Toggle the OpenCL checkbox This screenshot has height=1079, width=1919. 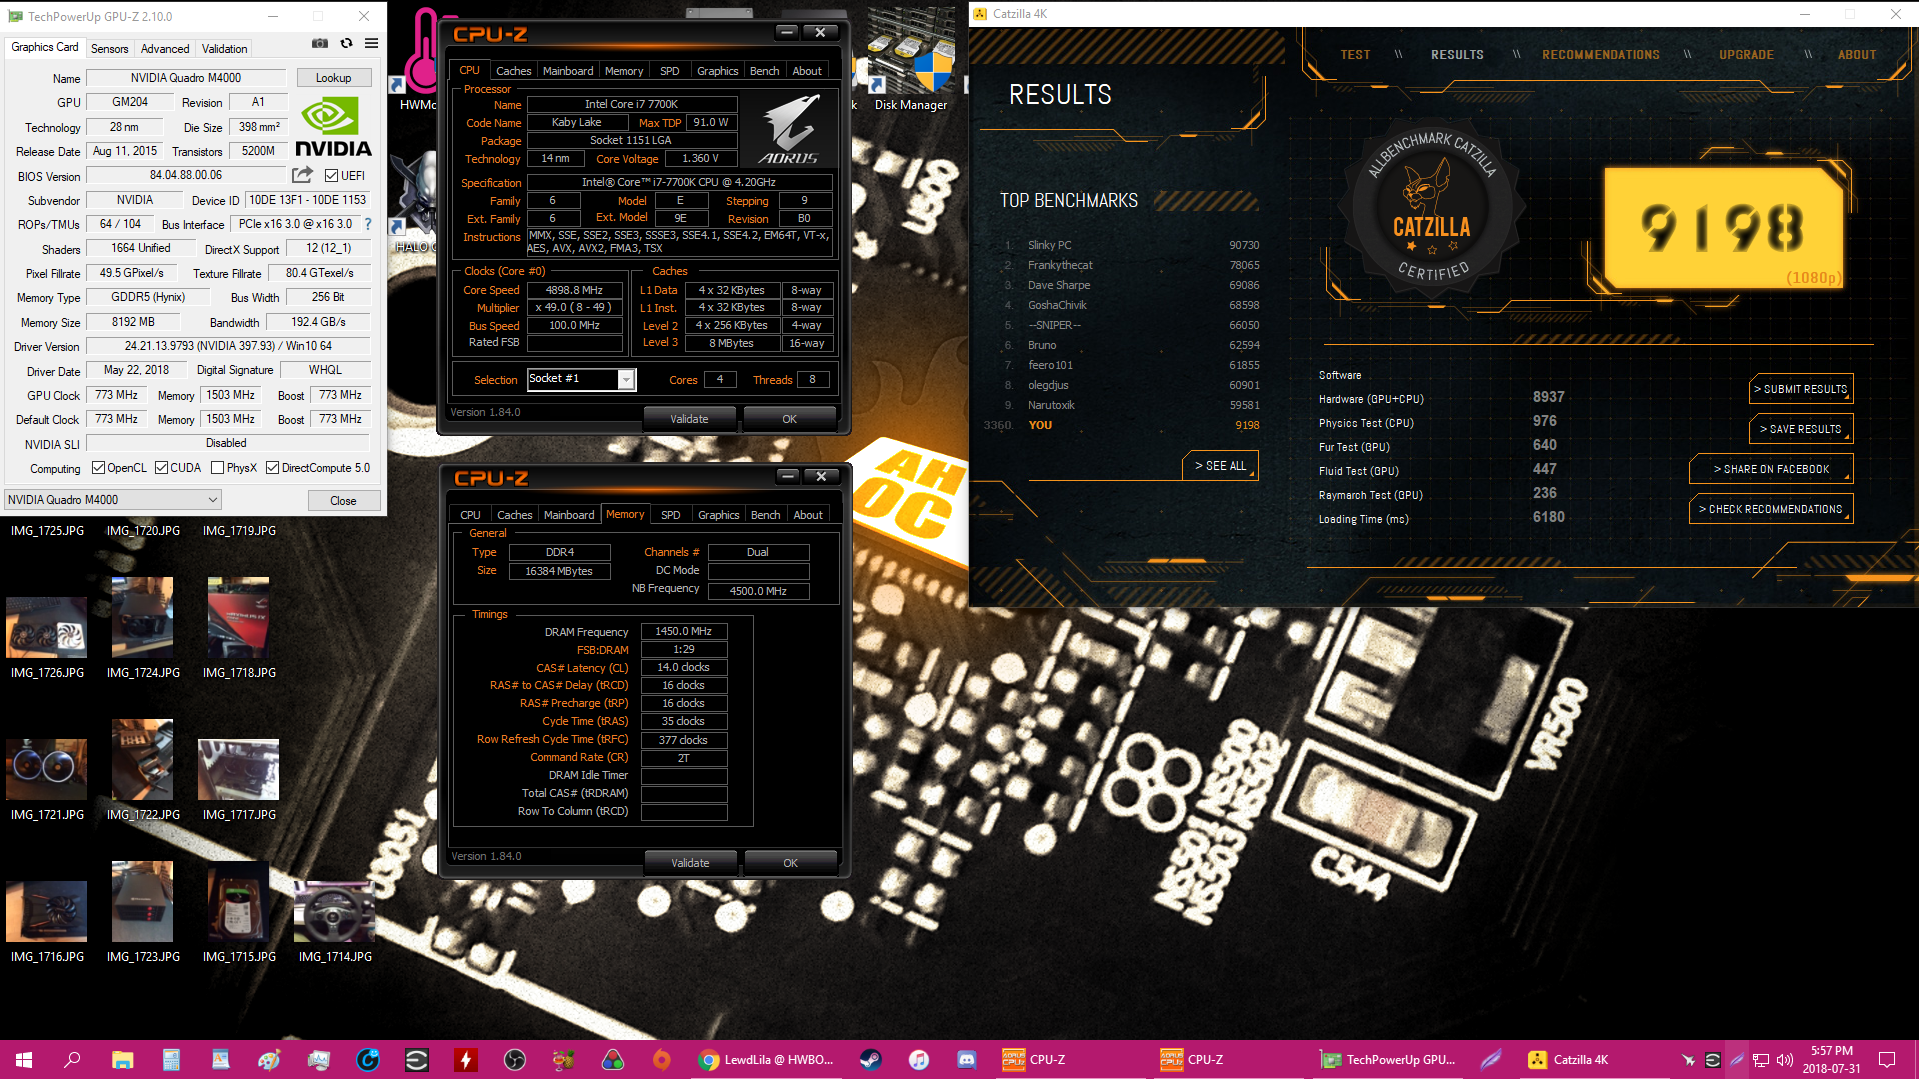click(x=98, y=467)
